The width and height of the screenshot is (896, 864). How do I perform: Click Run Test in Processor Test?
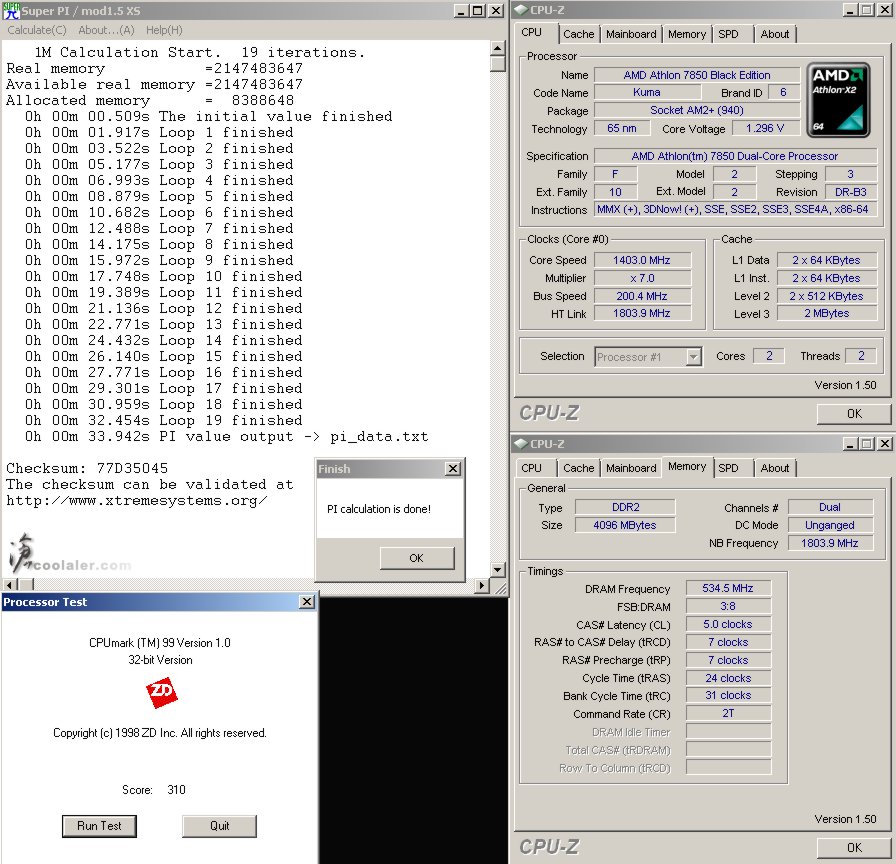click(99, 826)
